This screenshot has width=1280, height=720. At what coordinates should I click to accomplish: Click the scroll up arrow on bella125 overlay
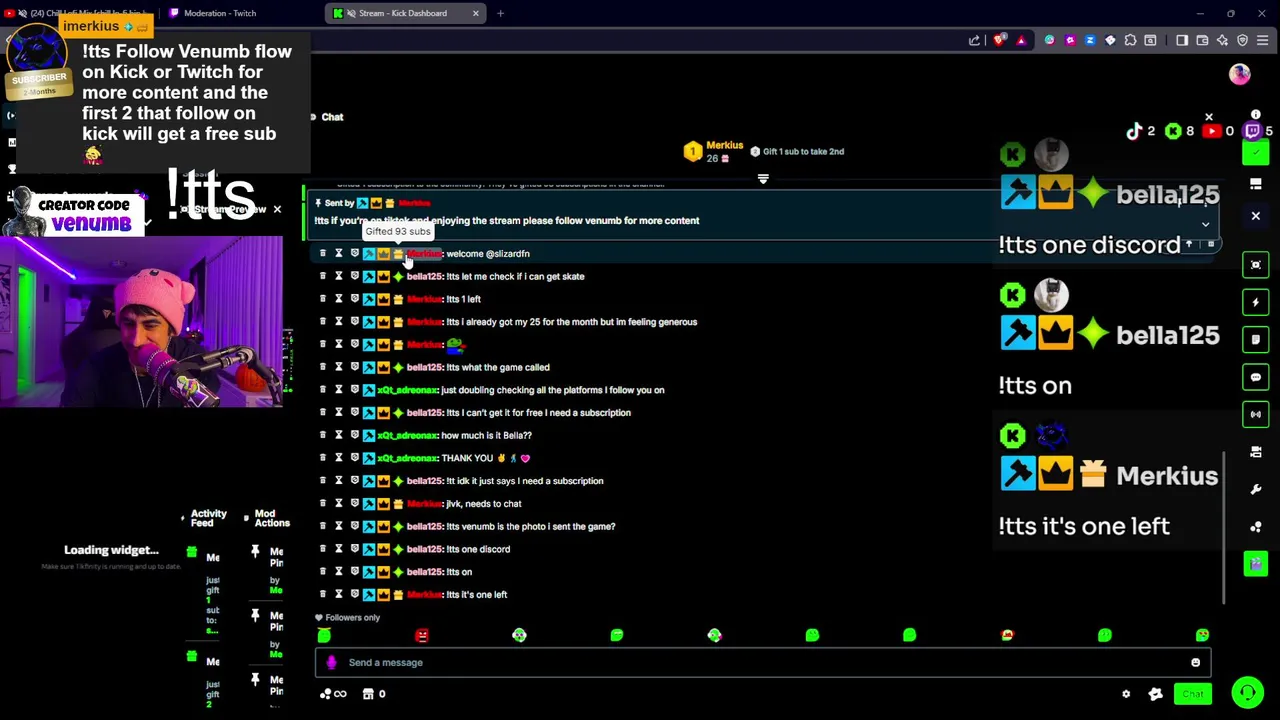[x=1189, y=244]
